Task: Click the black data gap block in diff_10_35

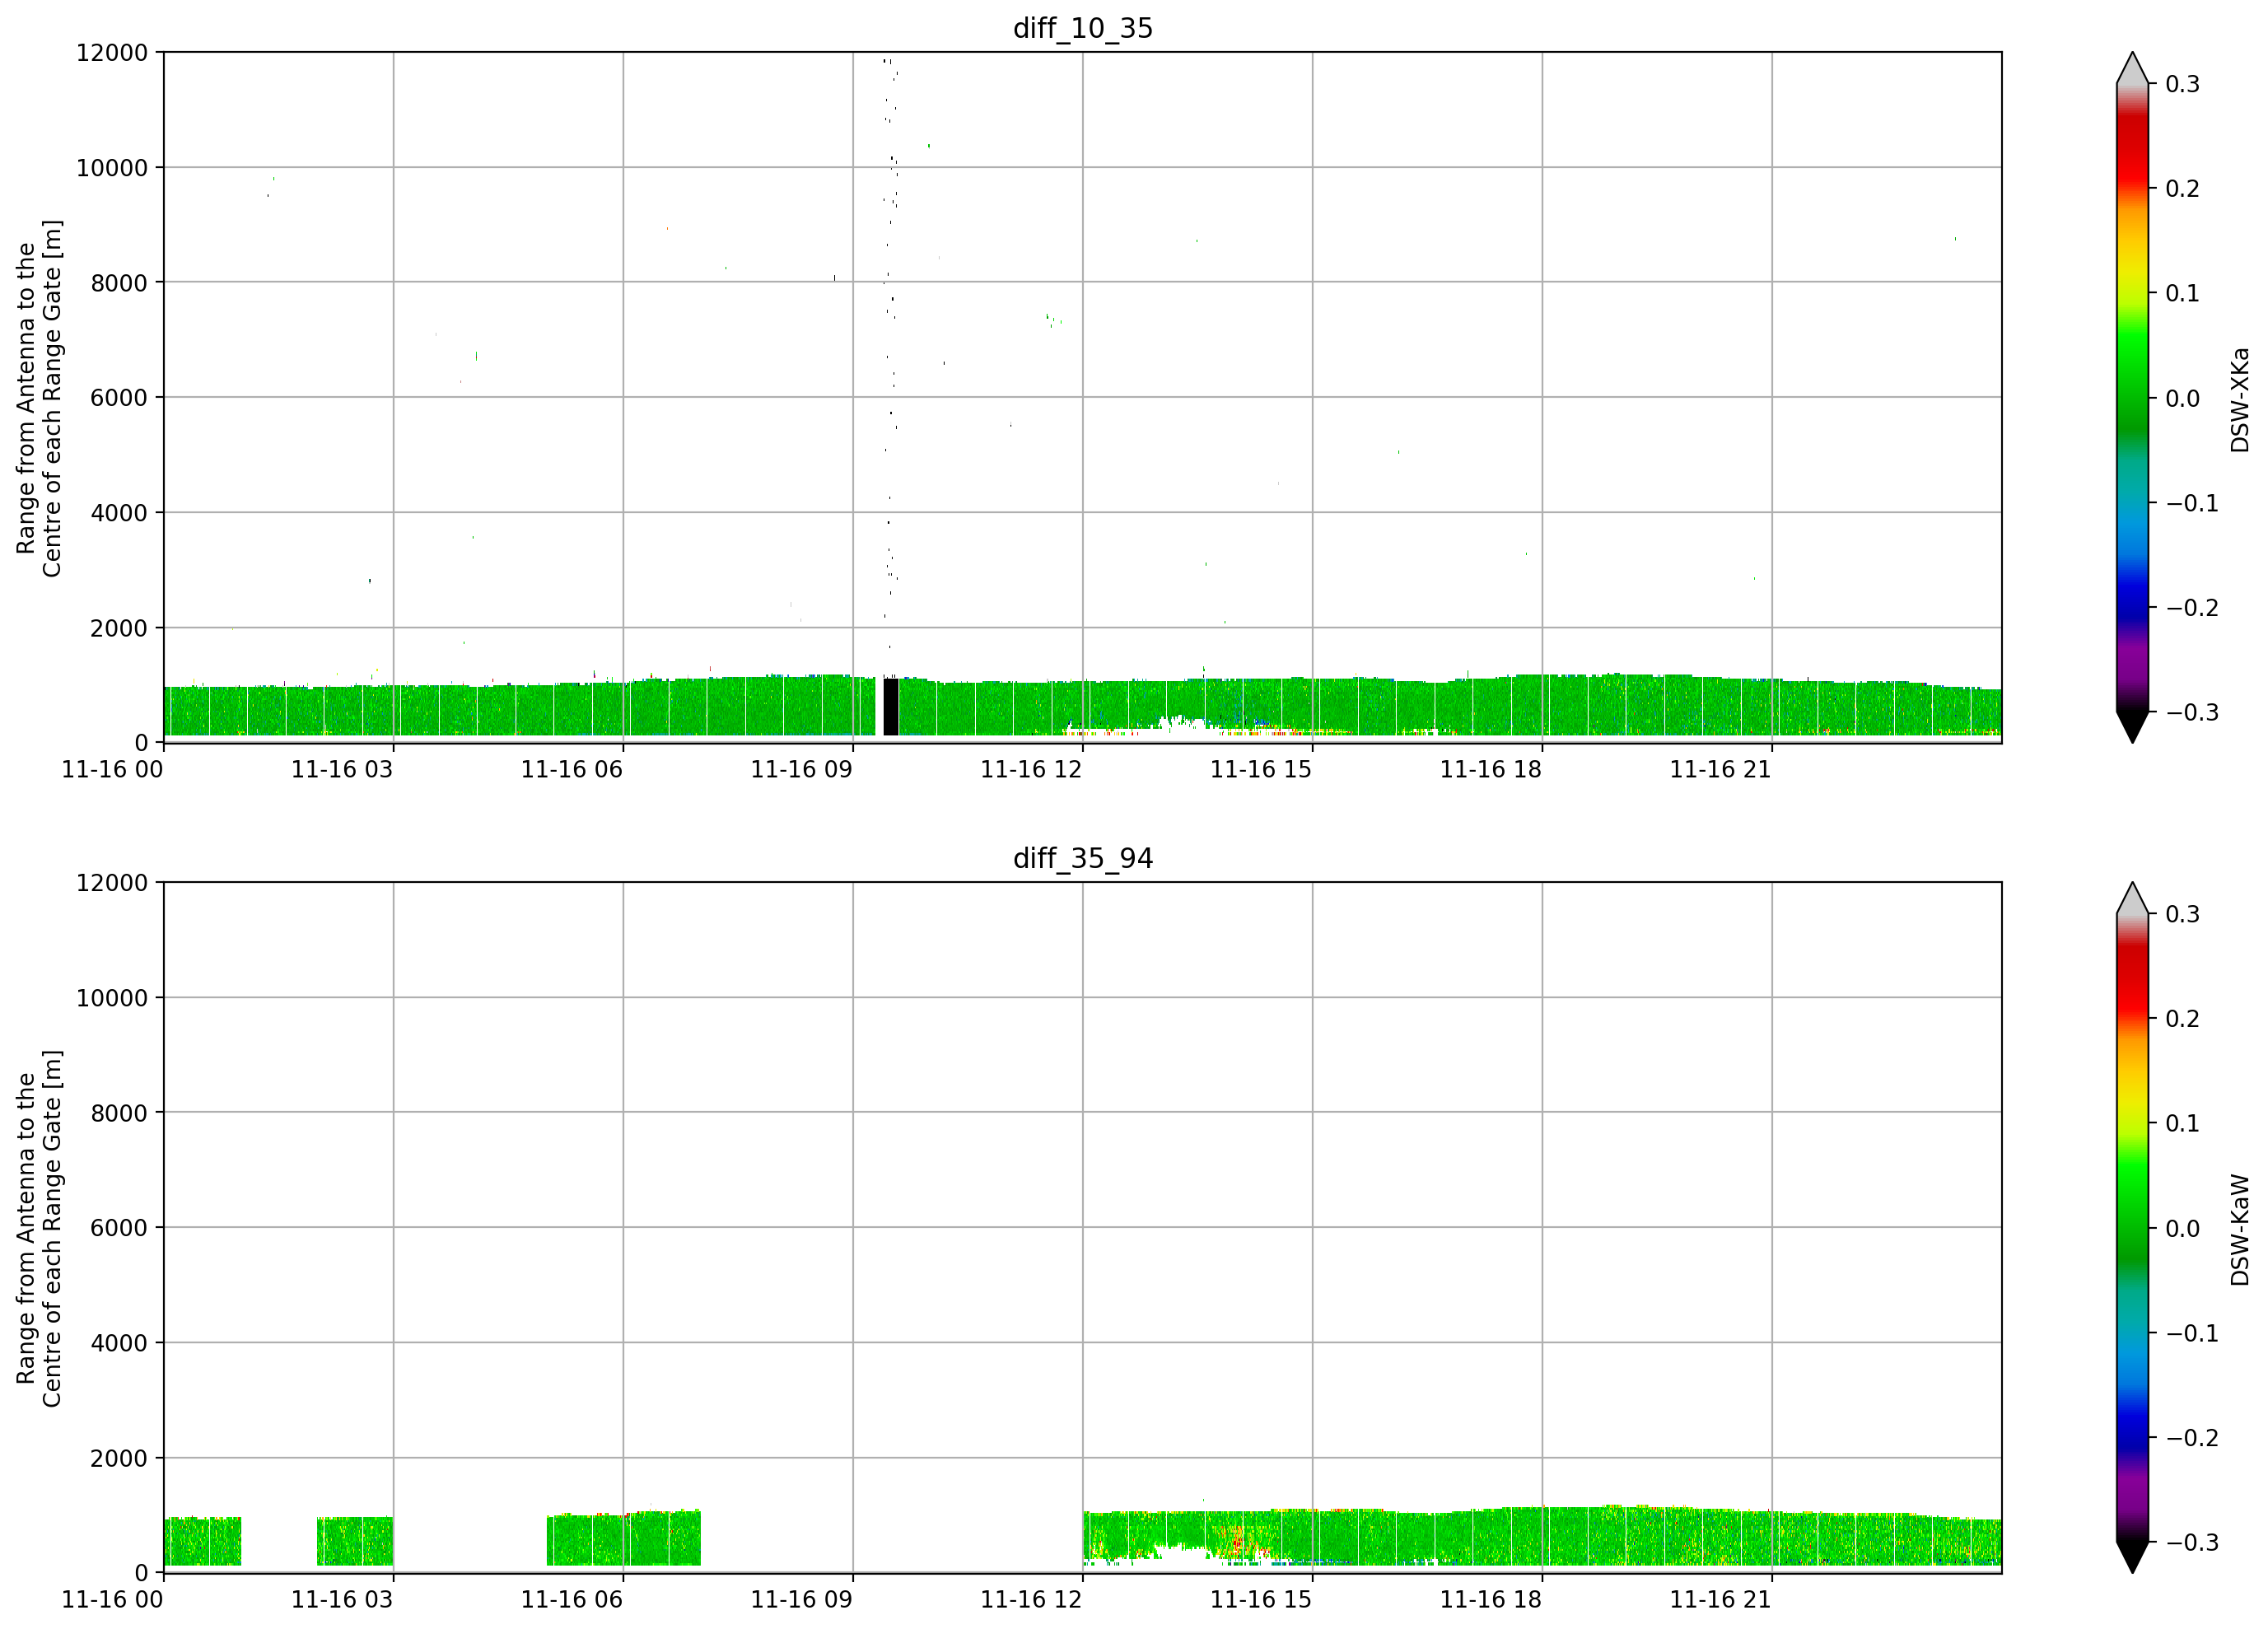Action: [891, 707]
